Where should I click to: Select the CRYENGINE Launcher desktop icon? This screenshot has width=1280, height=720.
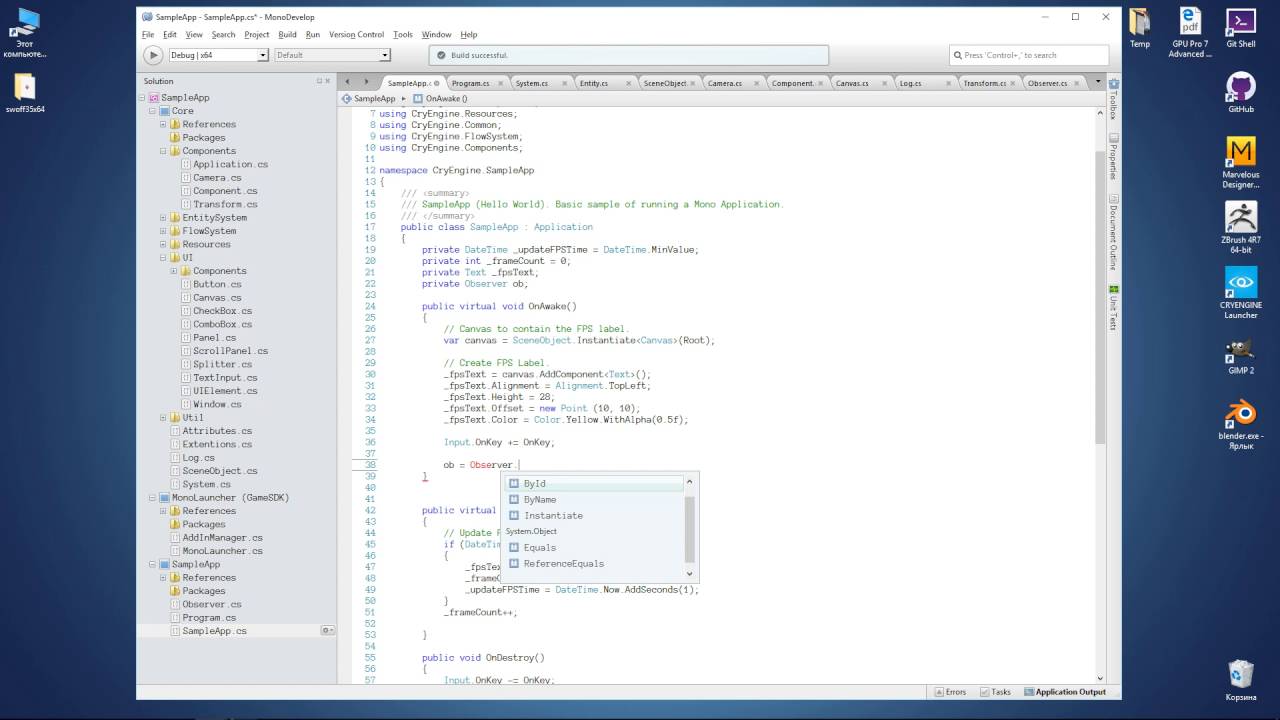[x=1241, y=293]
